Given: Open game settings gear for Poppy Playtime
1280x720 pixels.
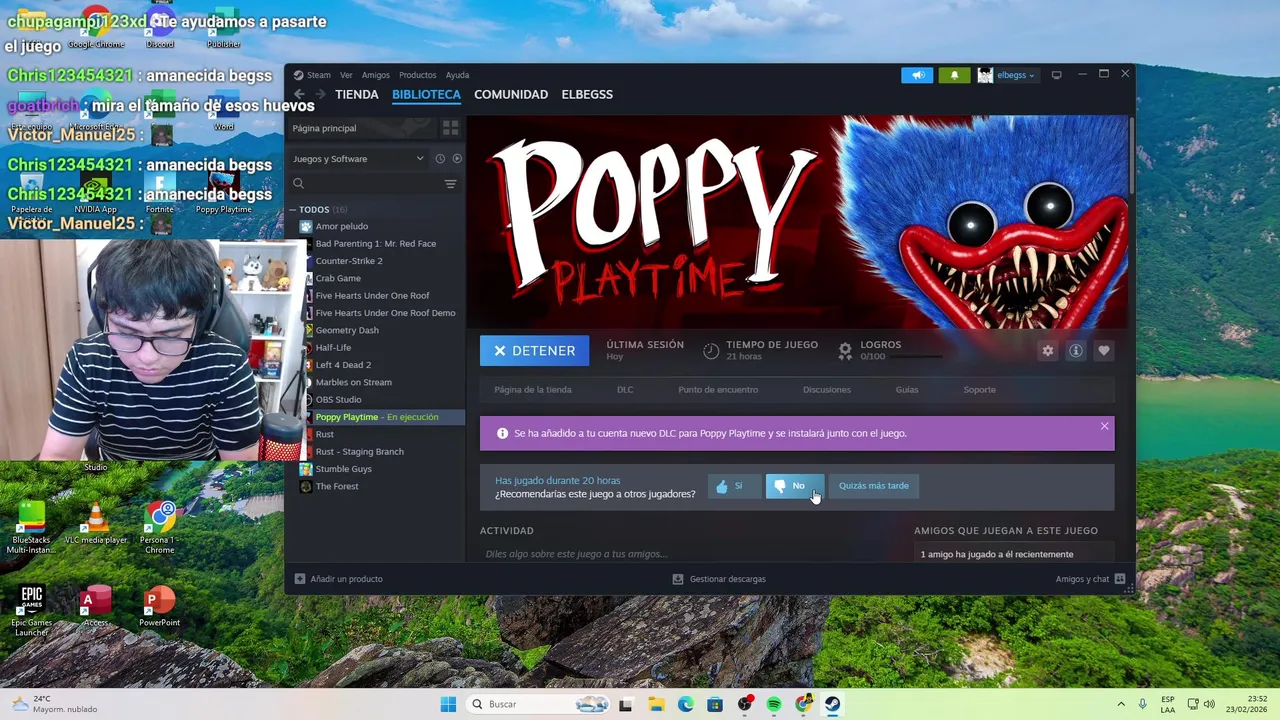Looking at the screenshot, I should point(1047,351).
